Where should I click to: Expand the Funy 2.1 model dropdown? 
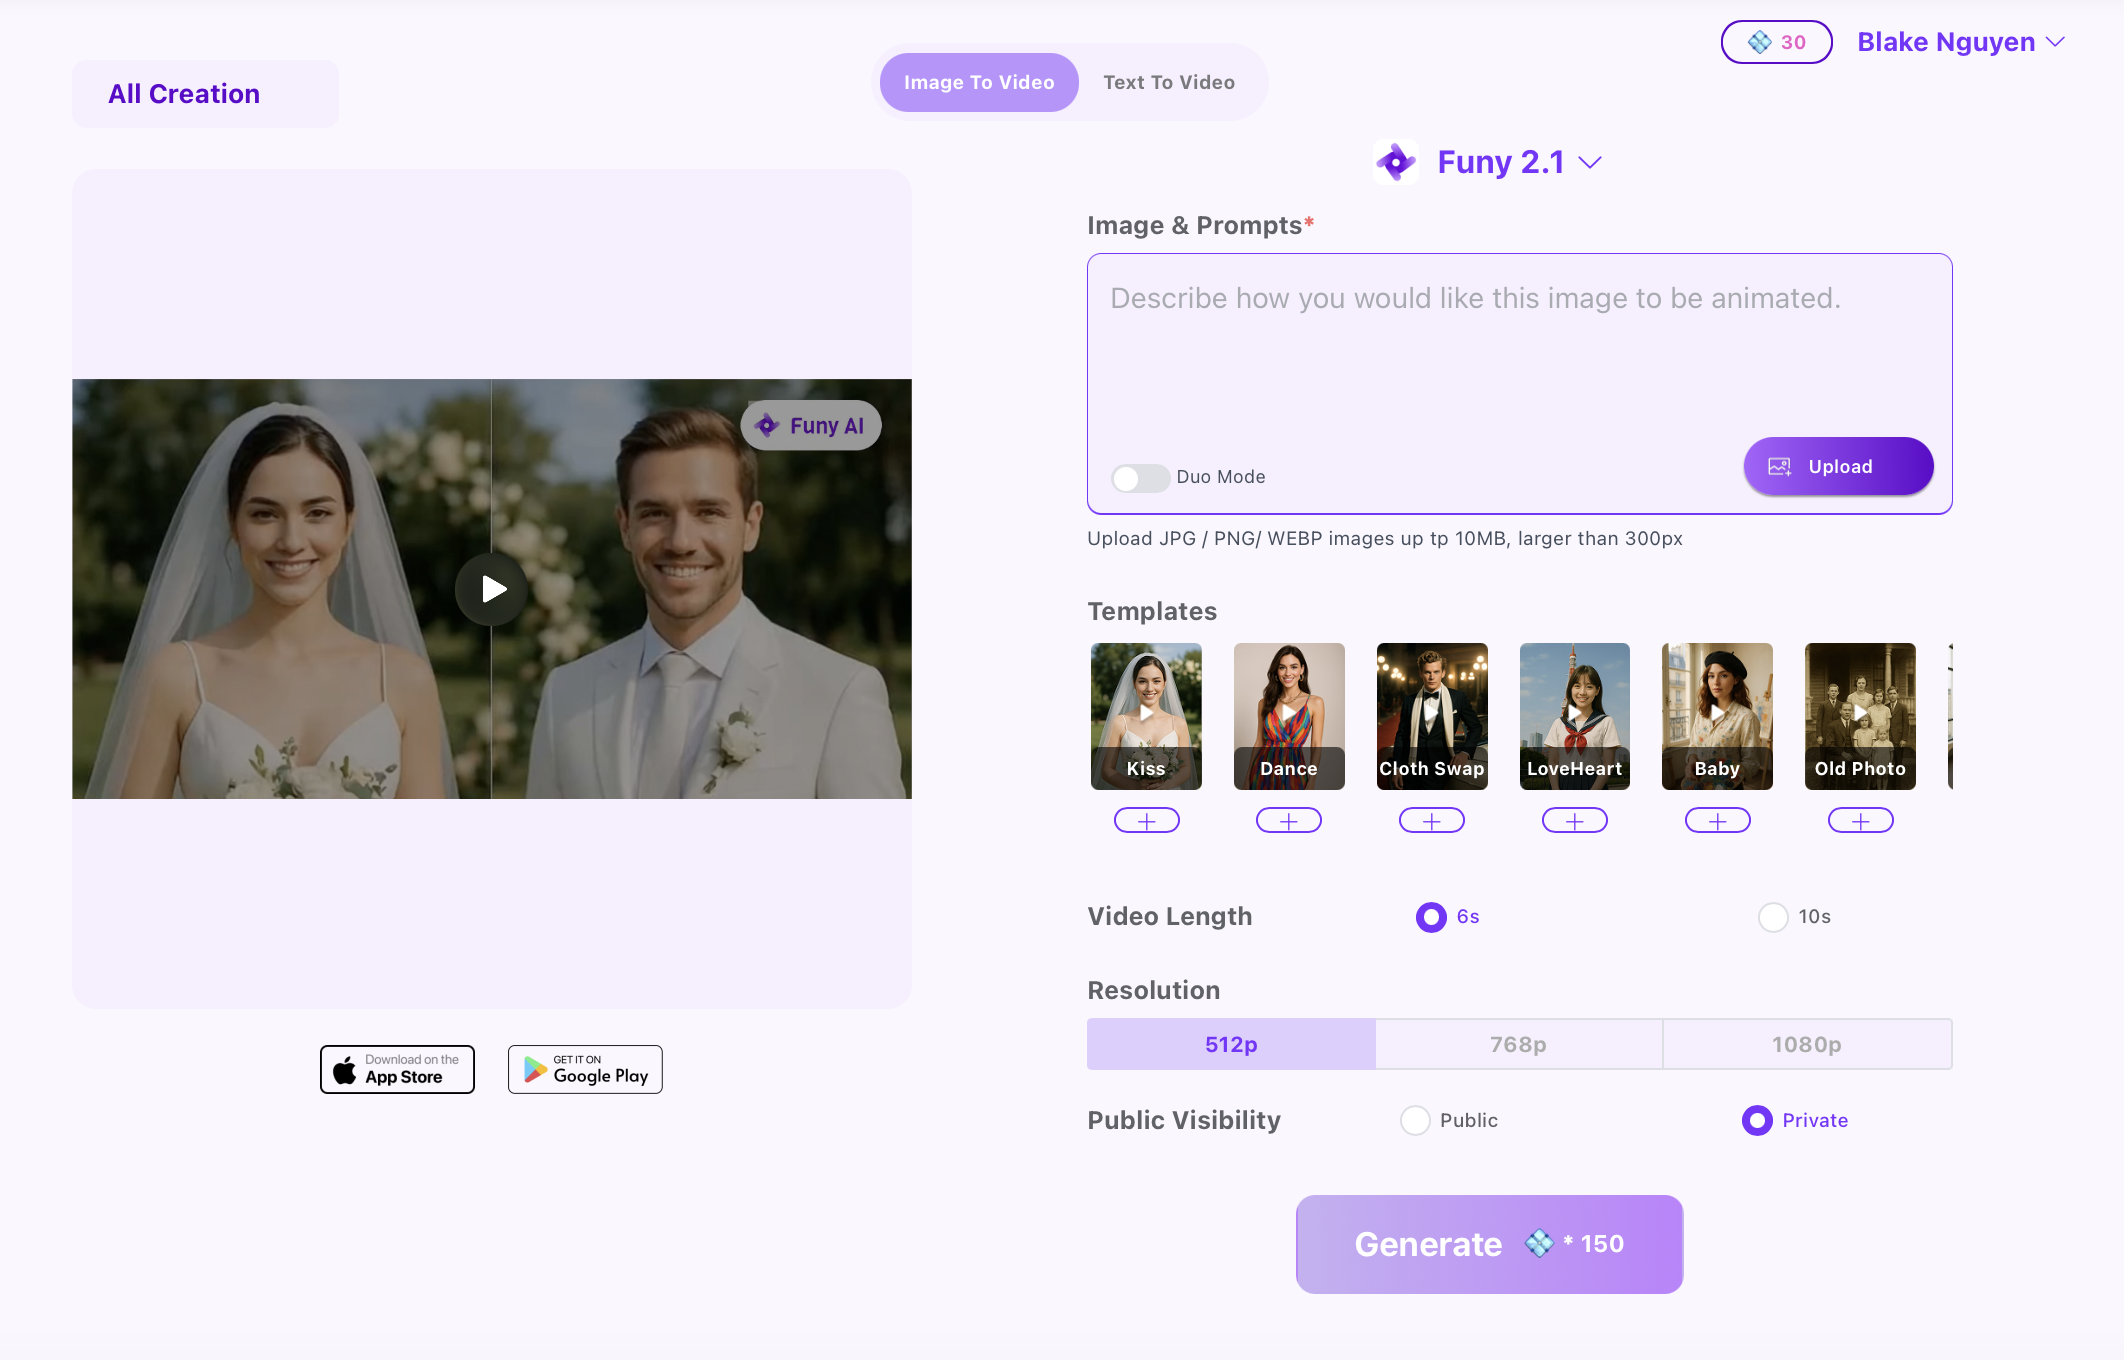click(1590, 162)
